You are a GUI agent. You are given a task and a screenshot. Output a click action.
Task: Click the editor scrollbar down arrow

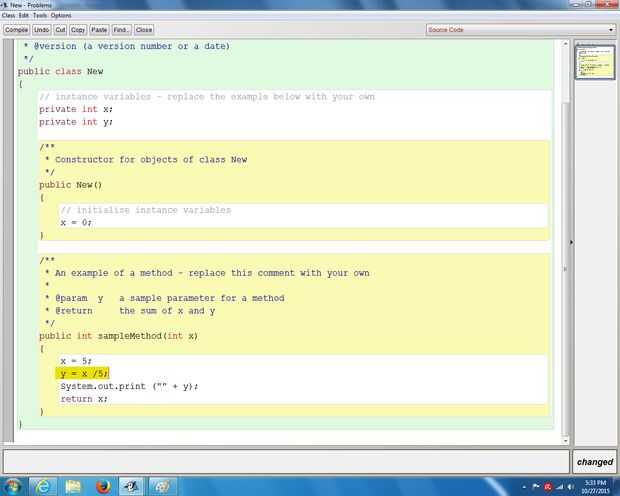565,440
